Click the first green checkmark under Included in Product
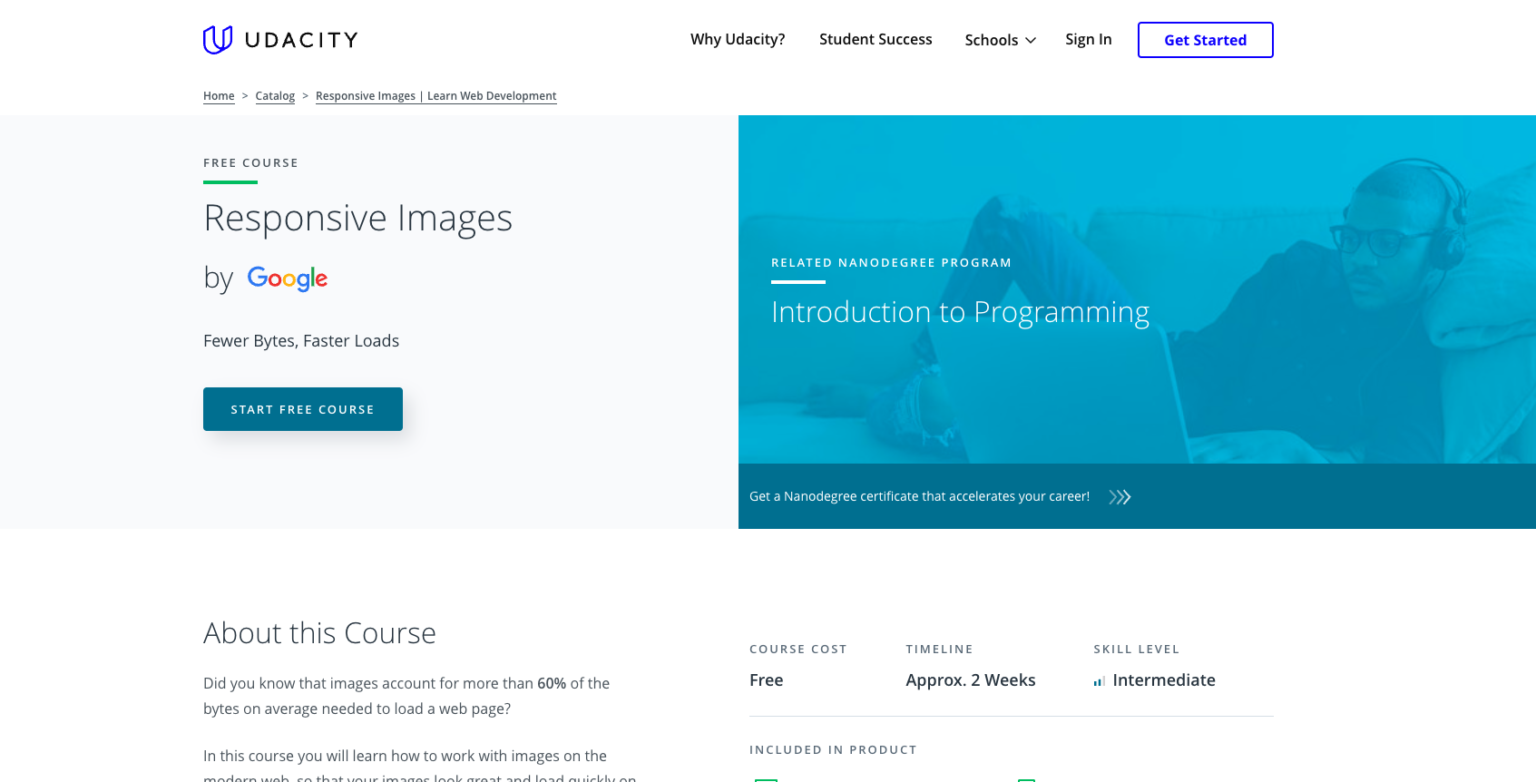This screenshot has height=782, width=1536. pos(765,778)
